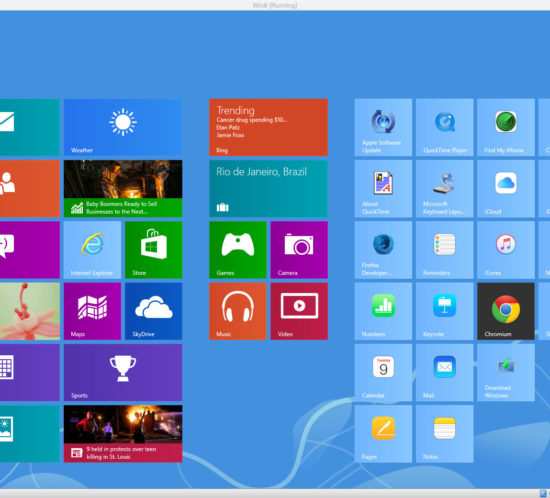
Task: Open the Keynote tile
Action: (x=445, y=311)
